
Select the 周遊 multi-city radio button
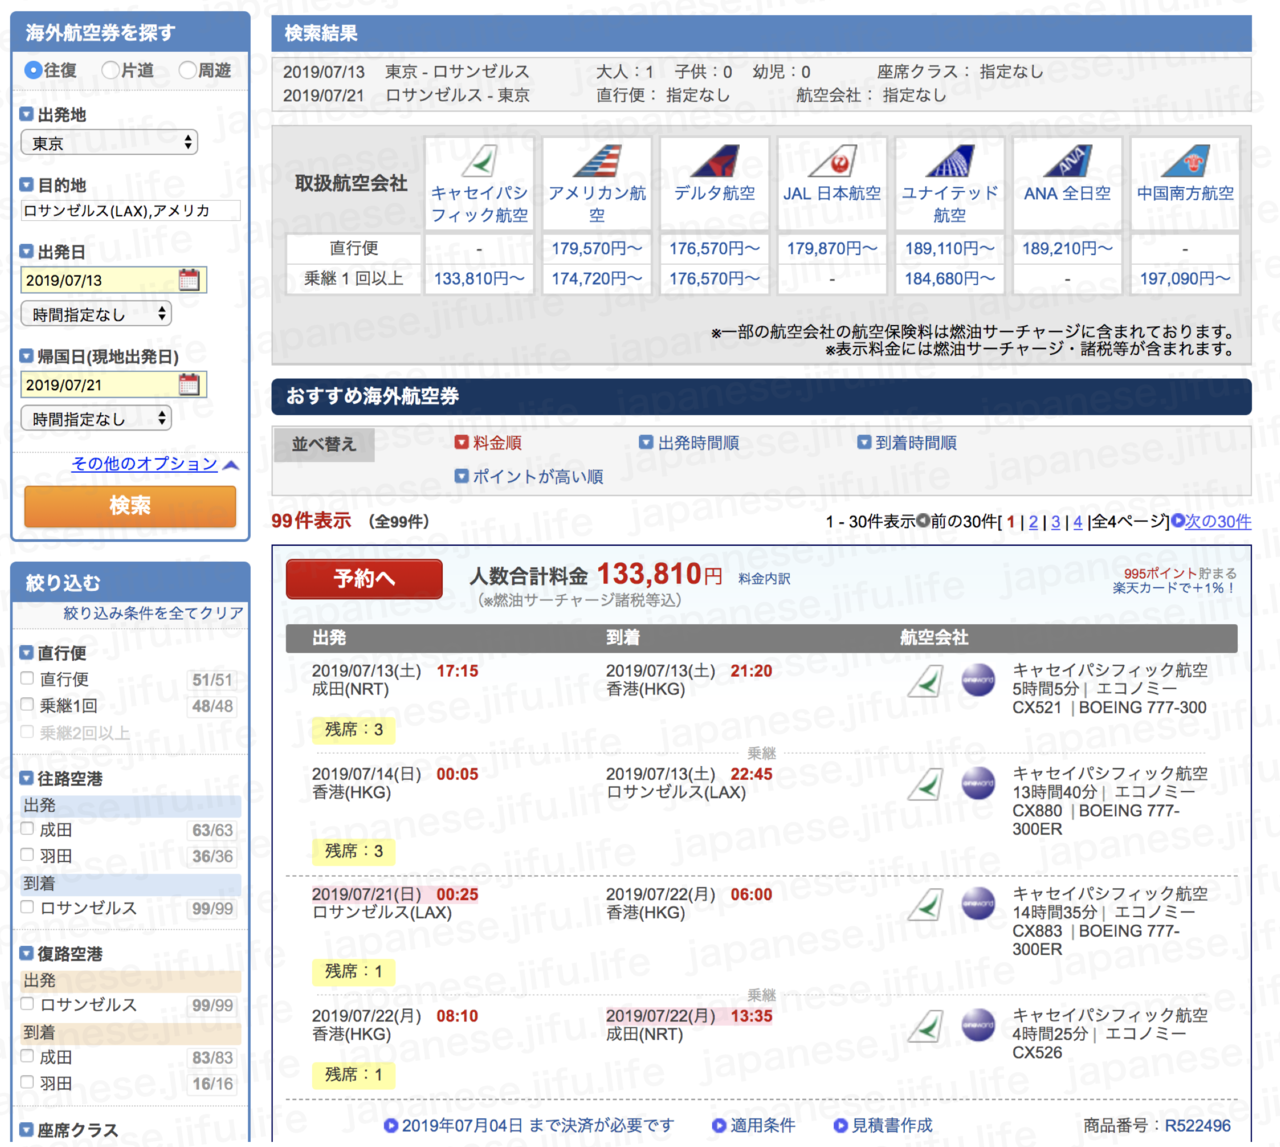[x=187, y=70]
